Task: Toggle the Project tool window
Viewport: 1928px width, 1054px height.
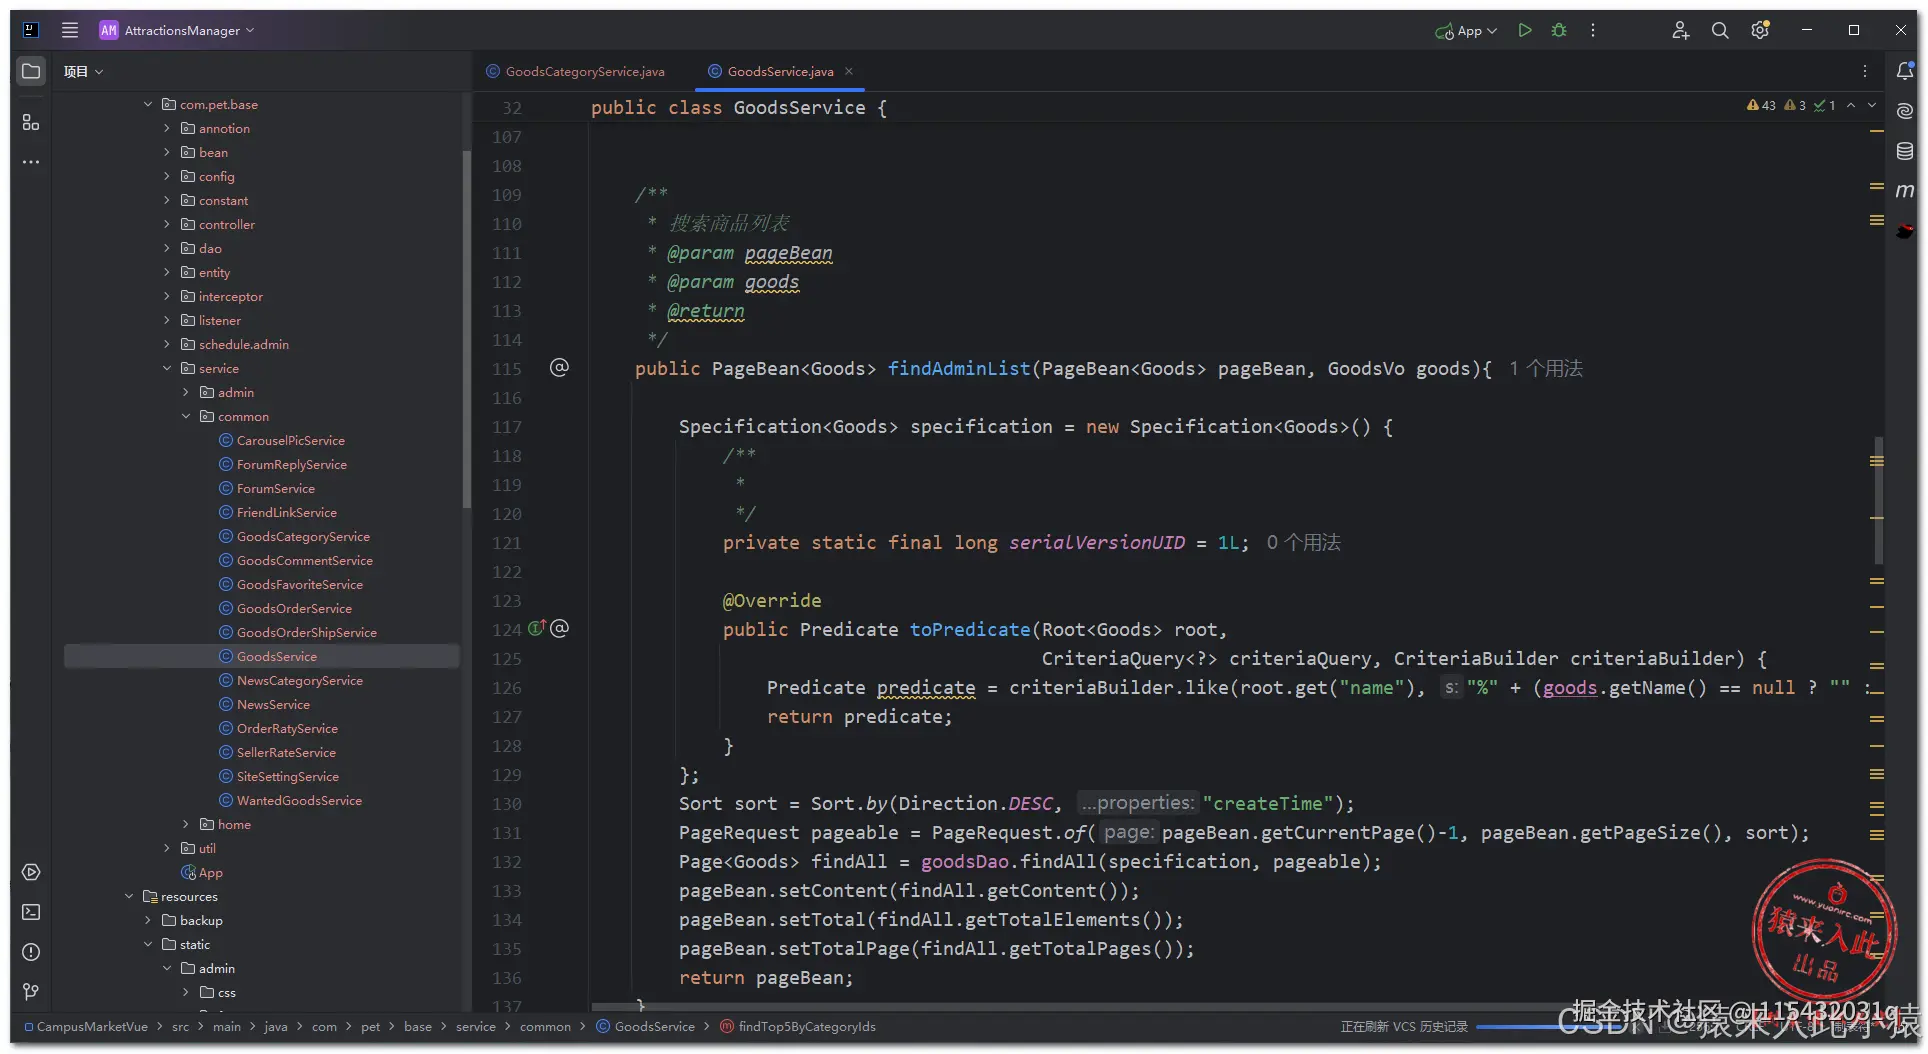Action: pos(31,71)
